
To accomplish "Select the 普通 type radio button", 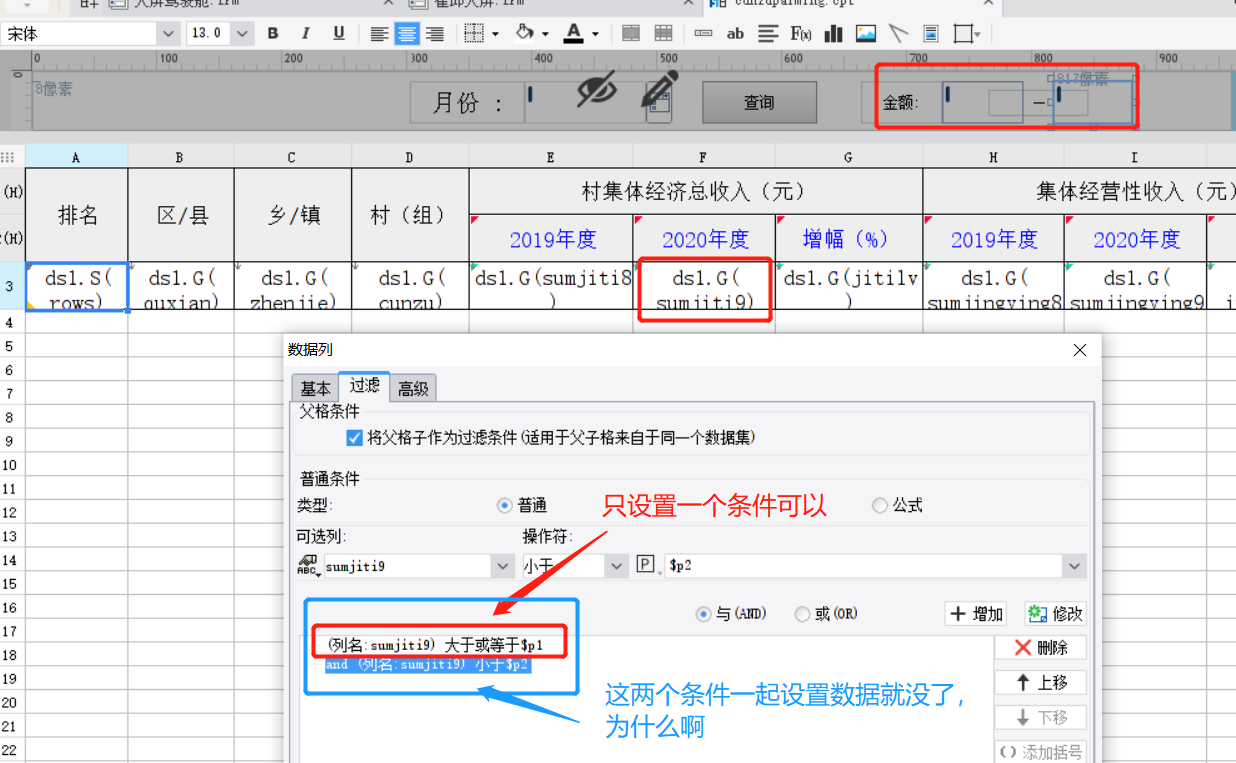I will tap(504, 506).
